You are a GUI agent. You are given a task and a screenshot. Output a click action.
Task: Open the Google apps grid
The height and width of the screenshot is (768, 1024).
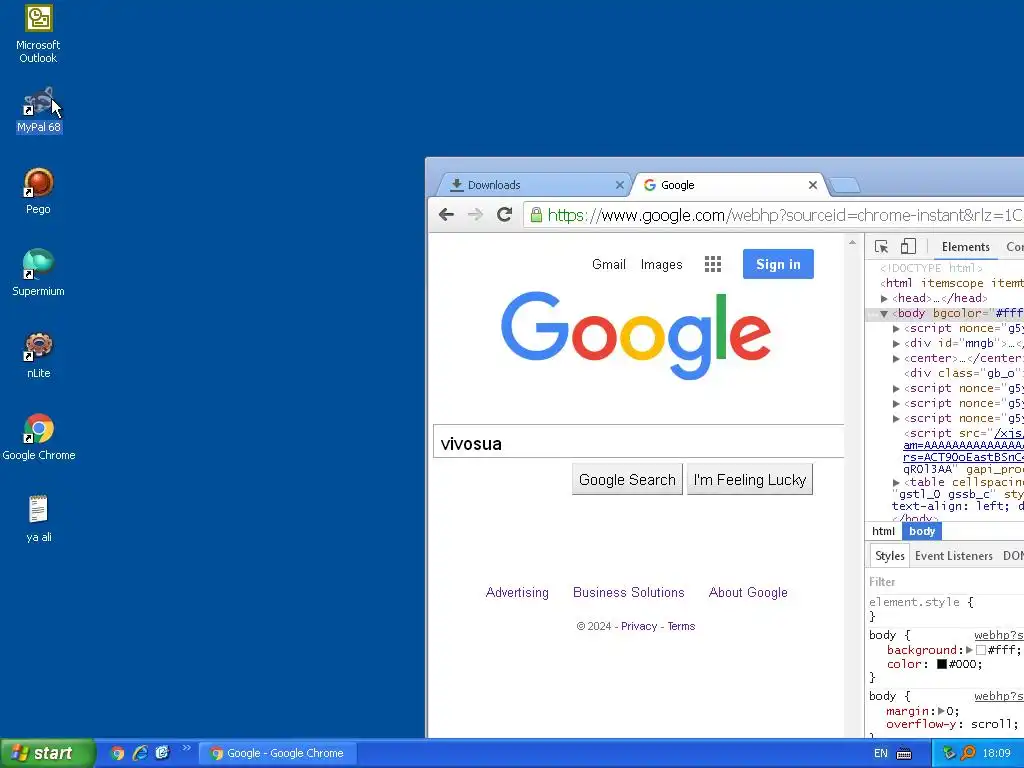pyautogui.click(x=712, y=264)
